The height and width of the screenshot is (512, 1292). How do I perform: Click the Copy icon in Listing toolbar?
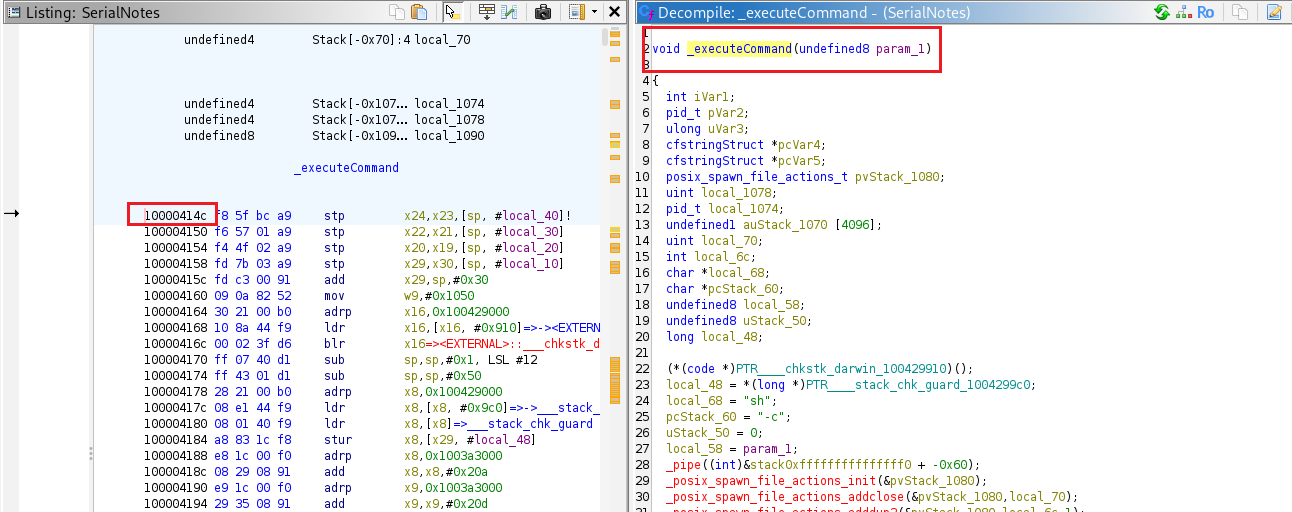(x=399, y=12)
